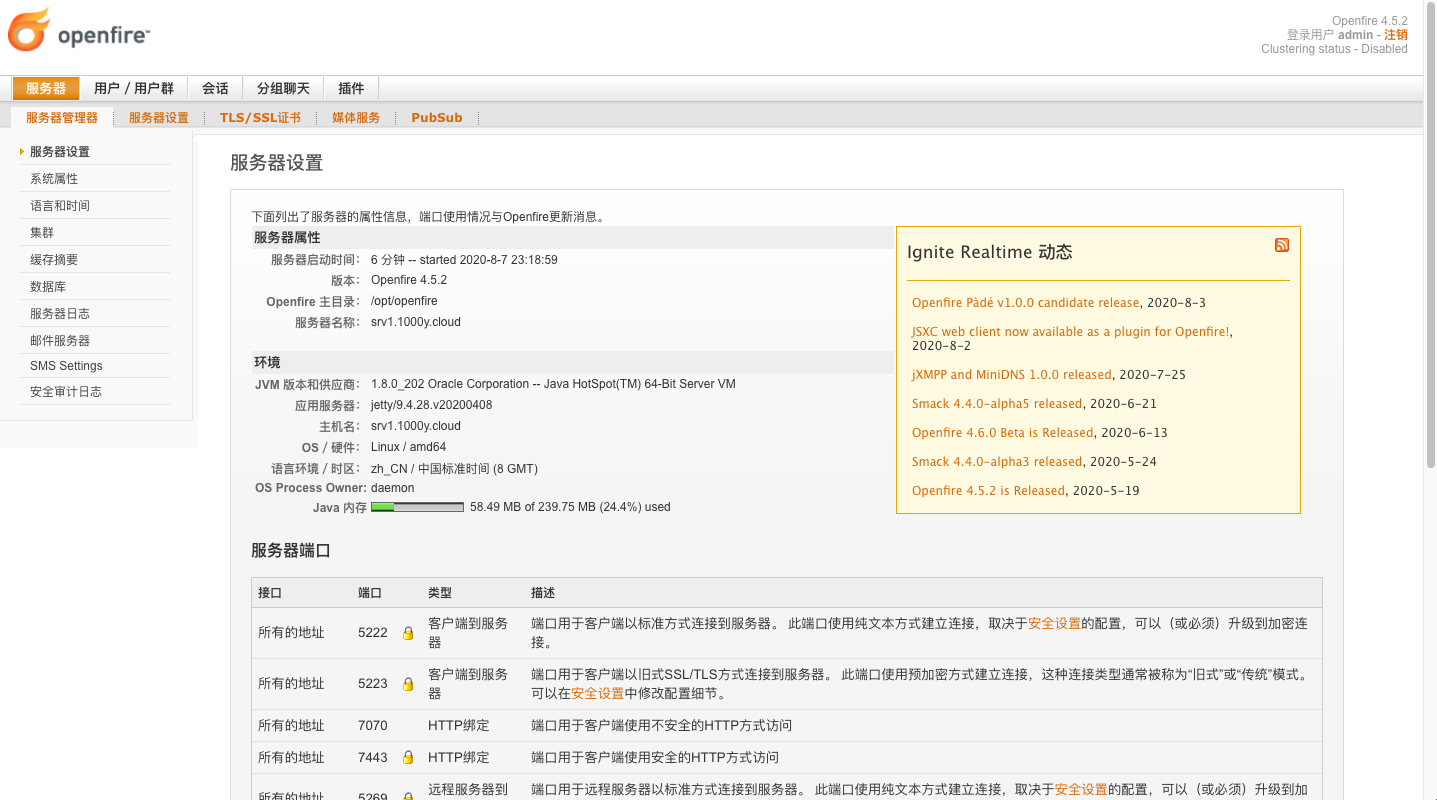Open jXMPP and MiniDNS 1.0.0 released link
Screen dimensions: 1437x800
pyautogui.click(x=1011, y=375)
